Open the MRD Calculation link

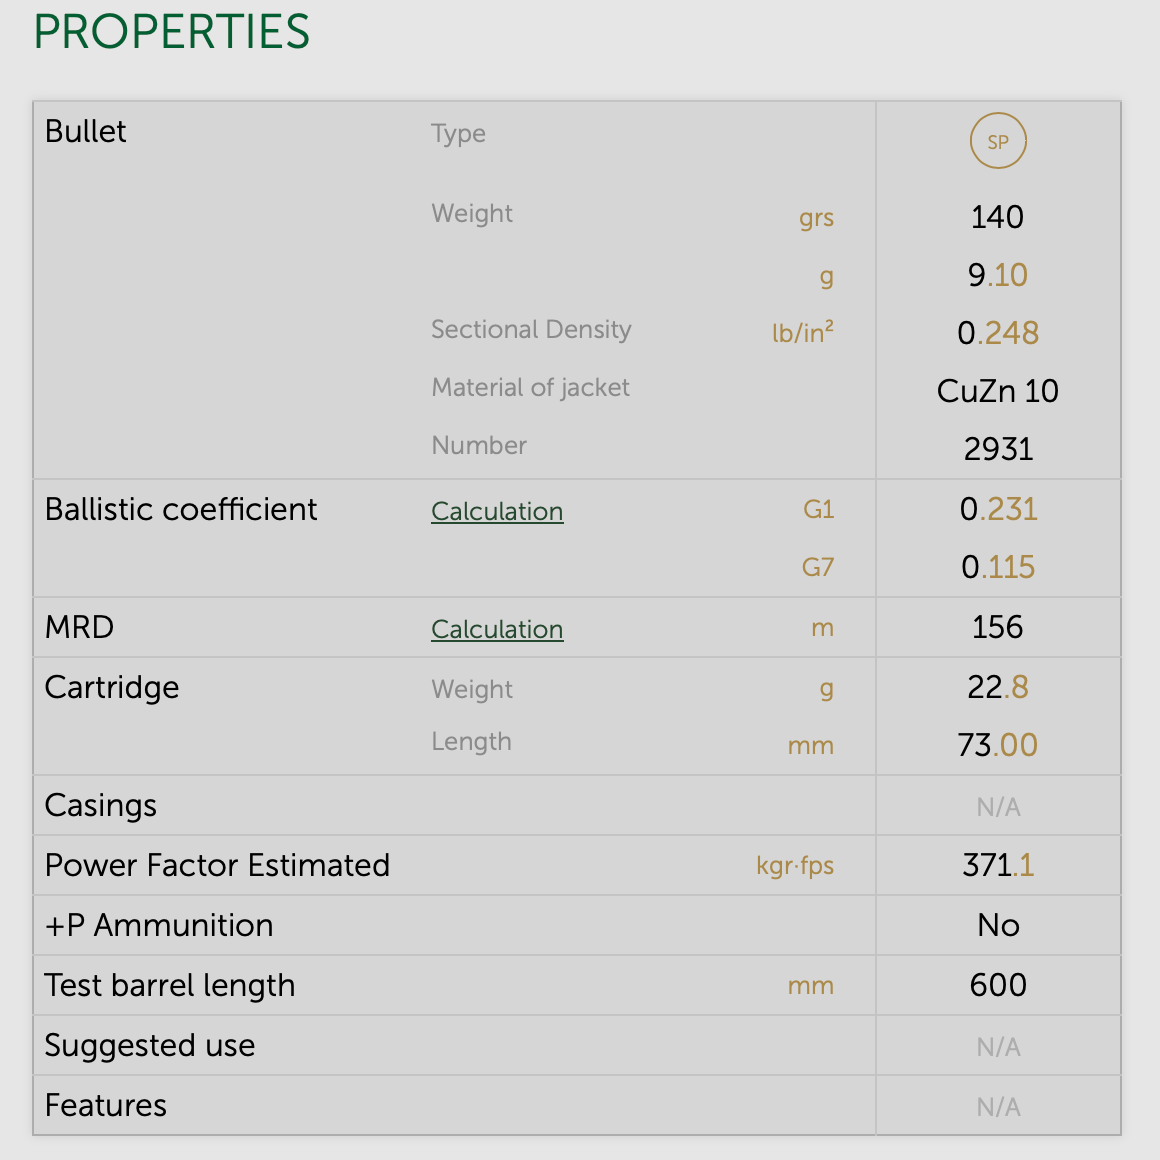[x=497, y=629]
